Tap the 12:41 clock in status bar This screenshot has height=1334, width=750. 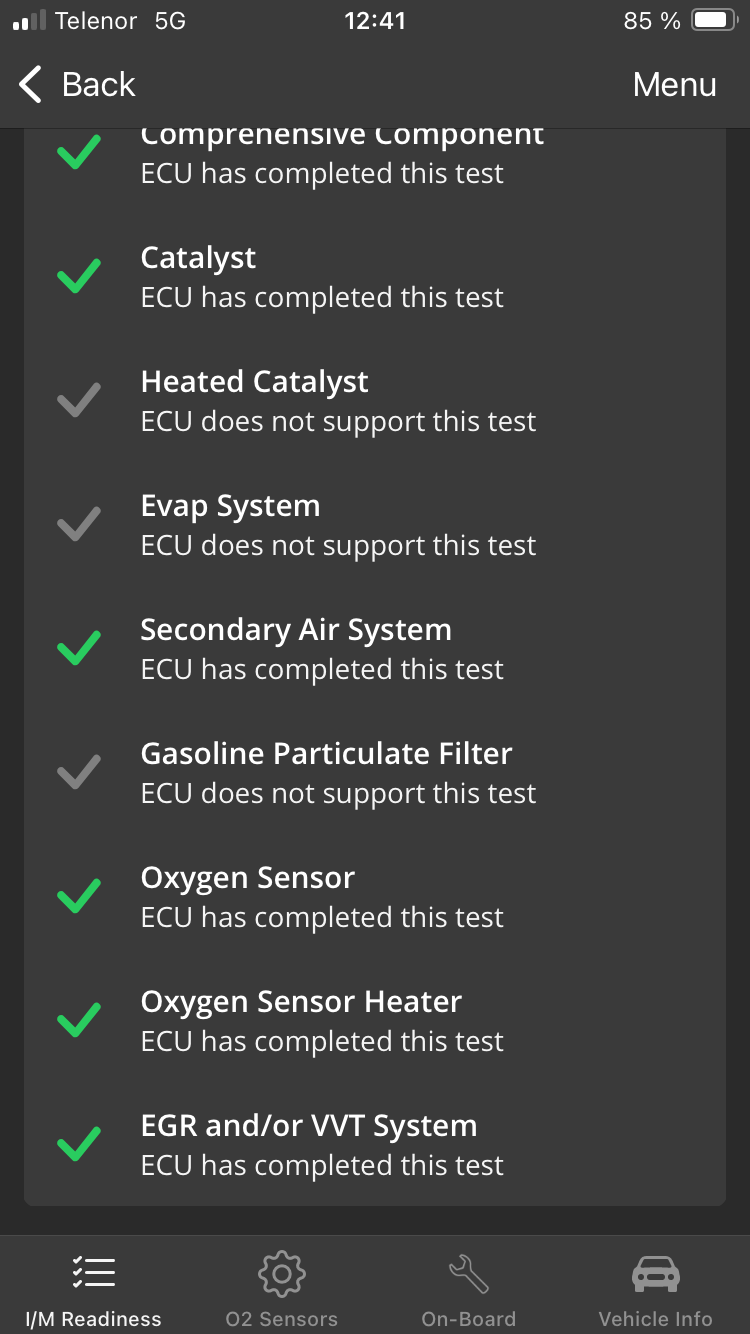[x=375, y=21]
